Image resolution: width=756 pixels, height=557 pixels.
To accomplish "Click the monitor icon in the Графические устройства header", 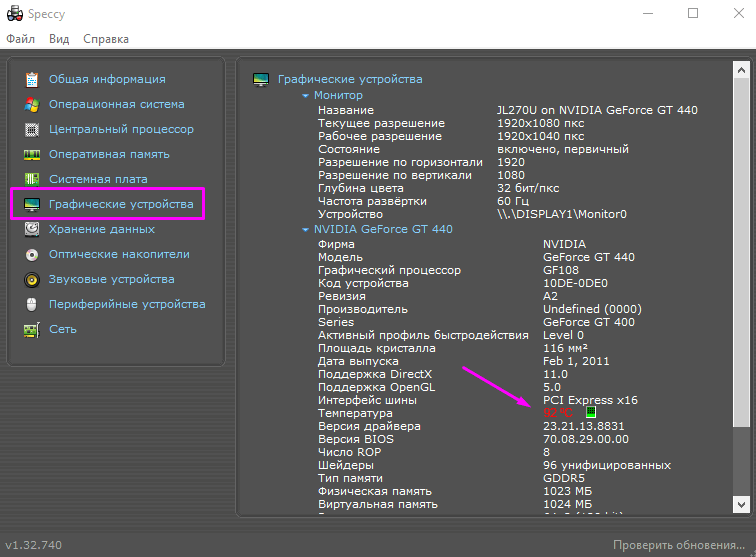I will click(261, 80).
